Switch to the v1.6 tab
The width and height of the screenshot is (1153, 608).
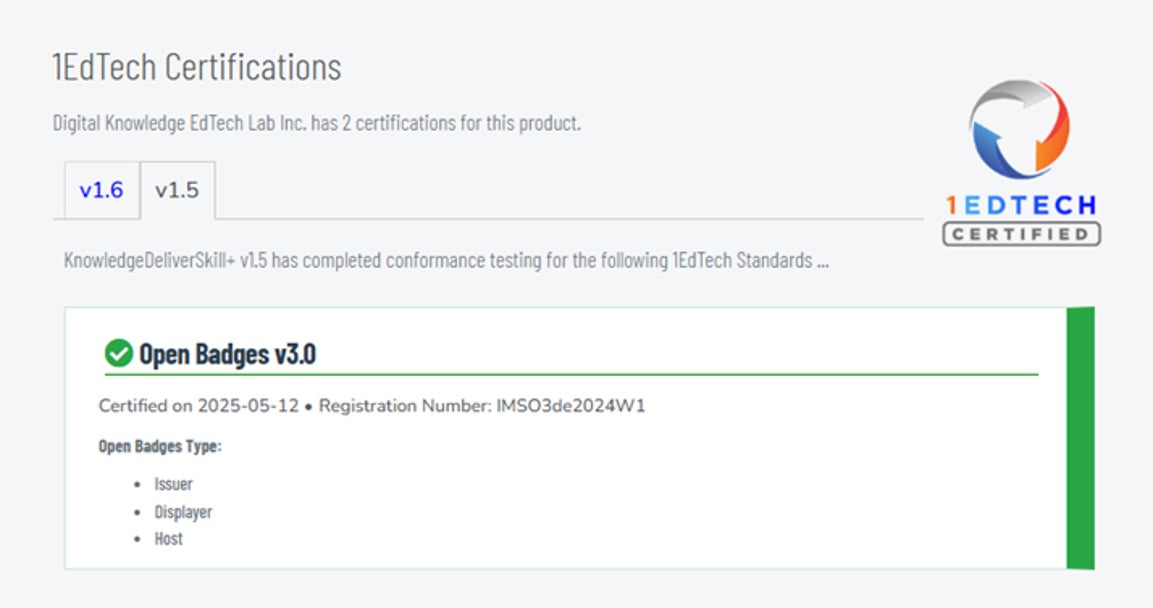pyautogui.click(x=101, y=190)
